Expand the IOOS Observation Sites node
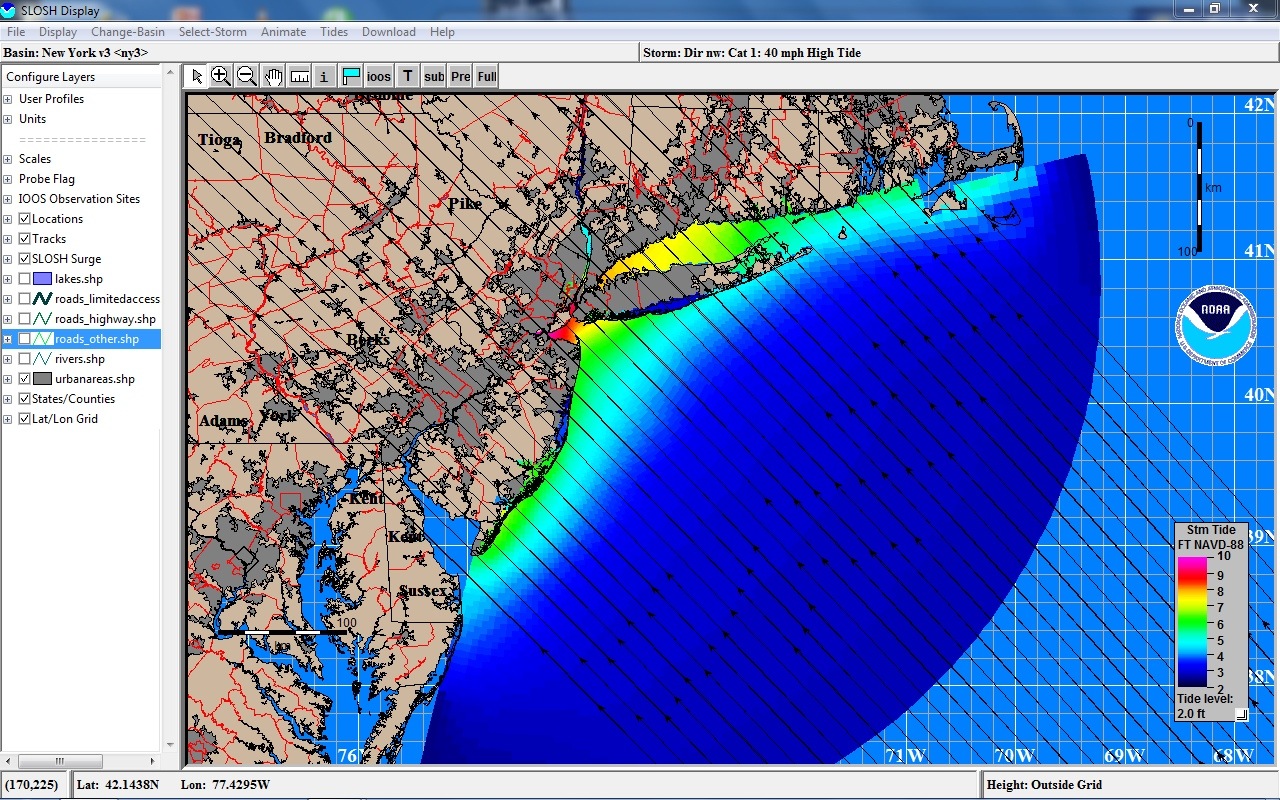 point(8,199)
